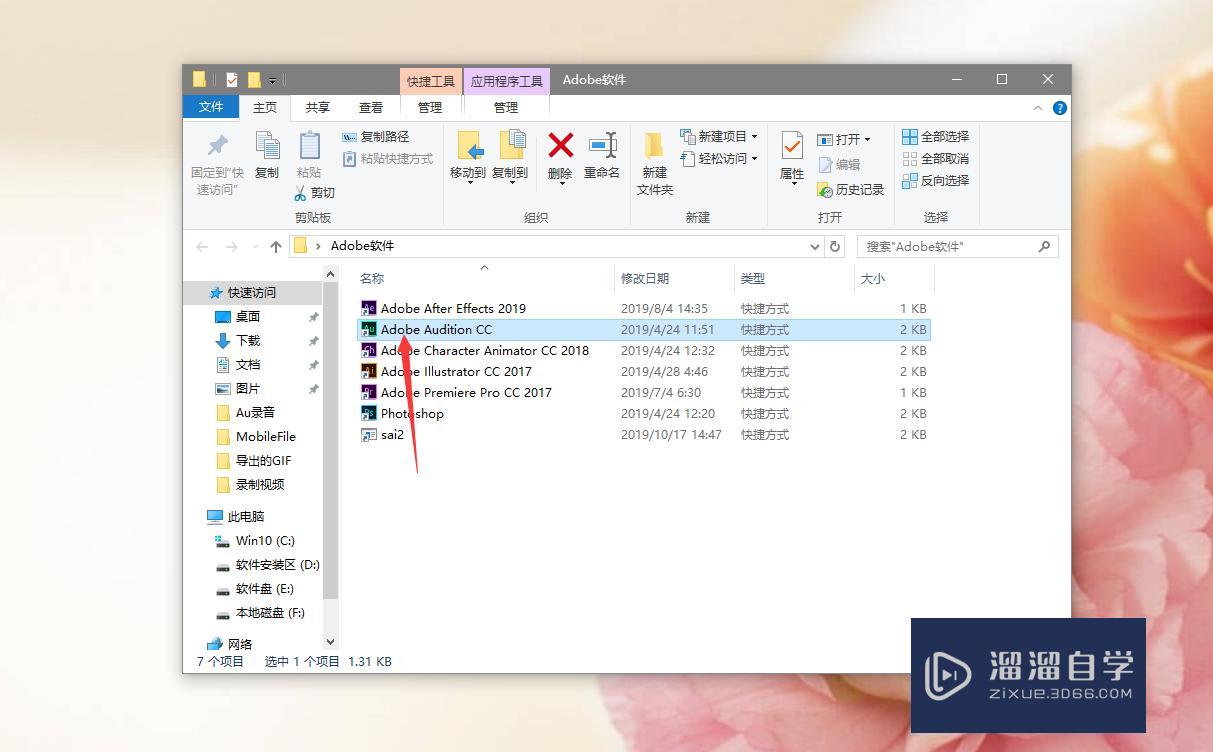Switch to the Share (共享) tab
This screenshot has height=752, width=1213.
click(318, 107)
